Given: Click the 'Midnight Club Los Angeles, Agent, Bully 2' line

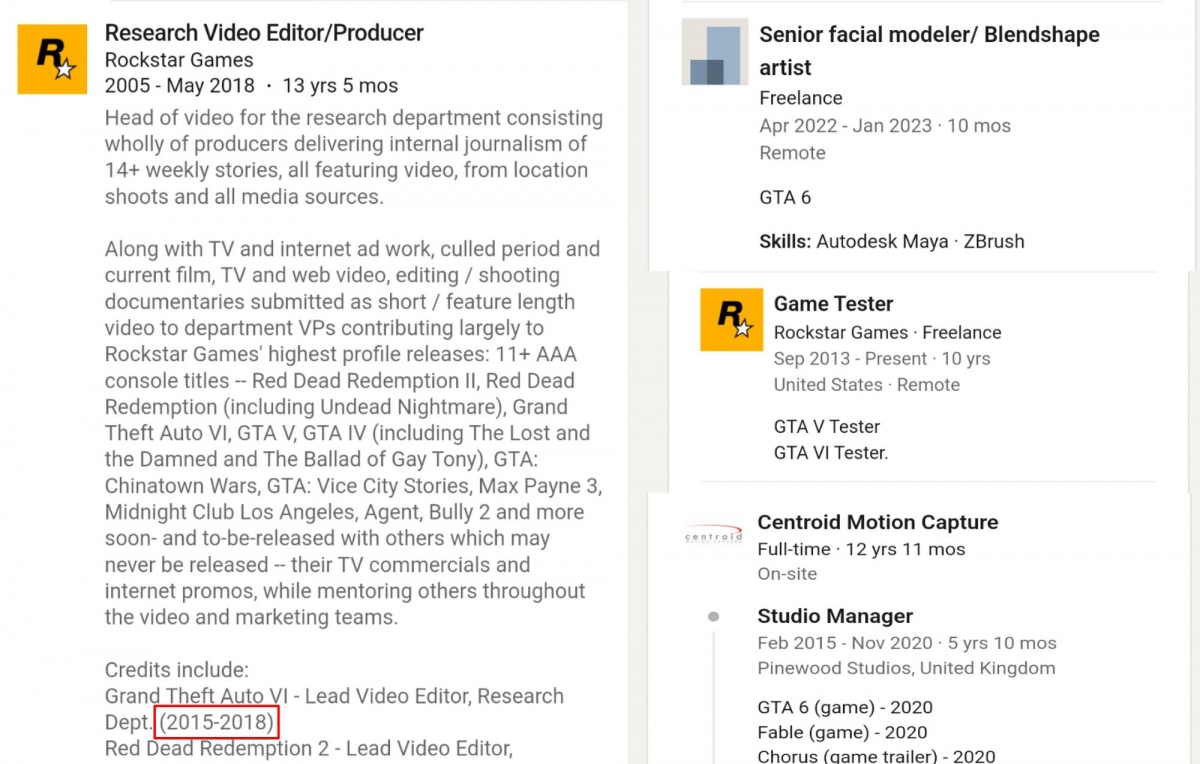Looking at the screenshot, I should [344, 512].
